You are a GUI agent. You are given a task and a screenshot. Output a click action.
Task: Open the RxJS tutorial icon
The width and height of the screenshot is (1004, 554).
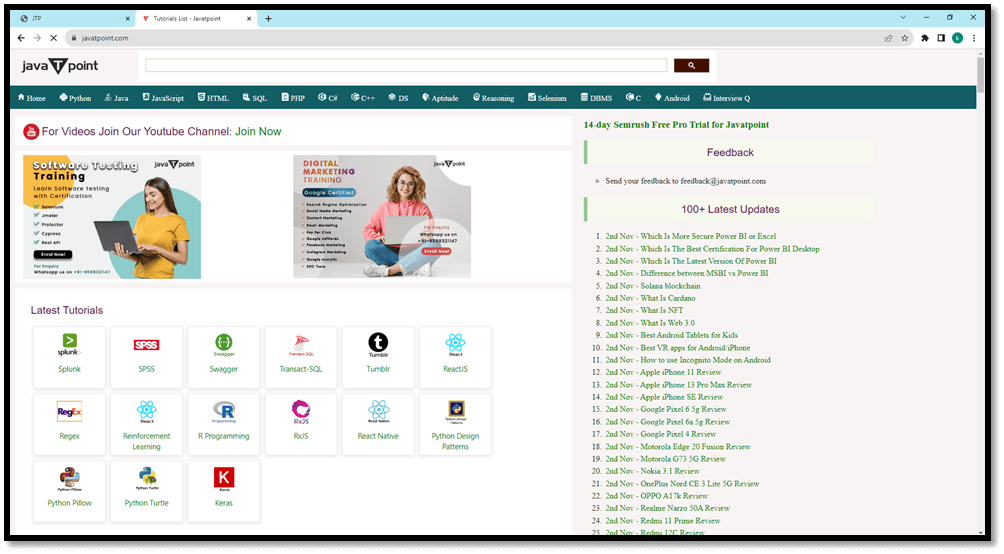[301, 412]
